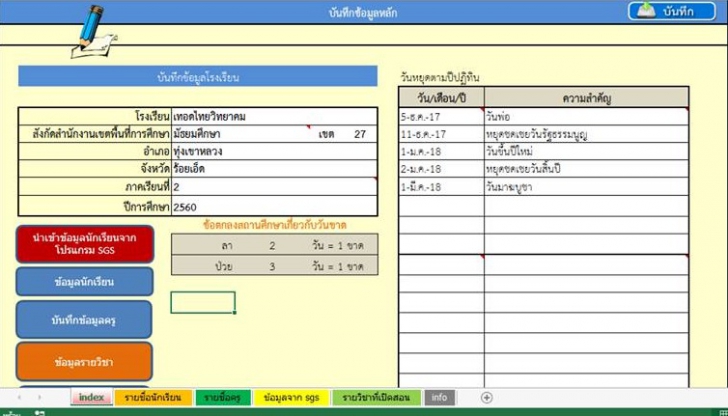Viewport: 728px width, 416px height.
Task: Switch to the index sheet tab
Action: coord(92,397)
